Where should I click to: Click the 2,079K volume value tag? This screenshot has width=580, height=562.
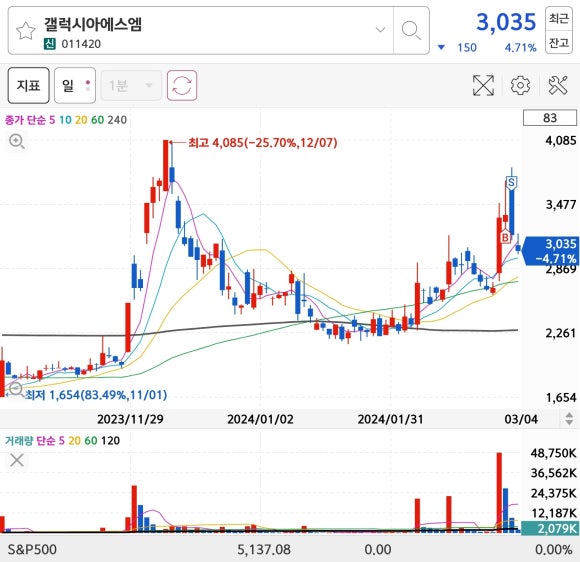coord(550,528)
